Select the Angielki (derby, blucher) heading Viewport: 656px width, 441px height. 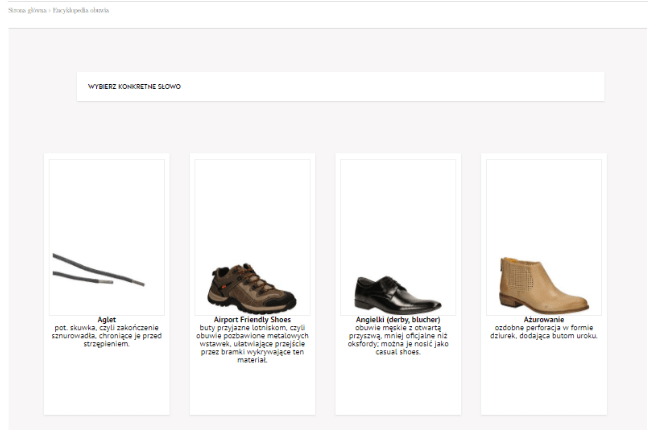pos(398,320)
